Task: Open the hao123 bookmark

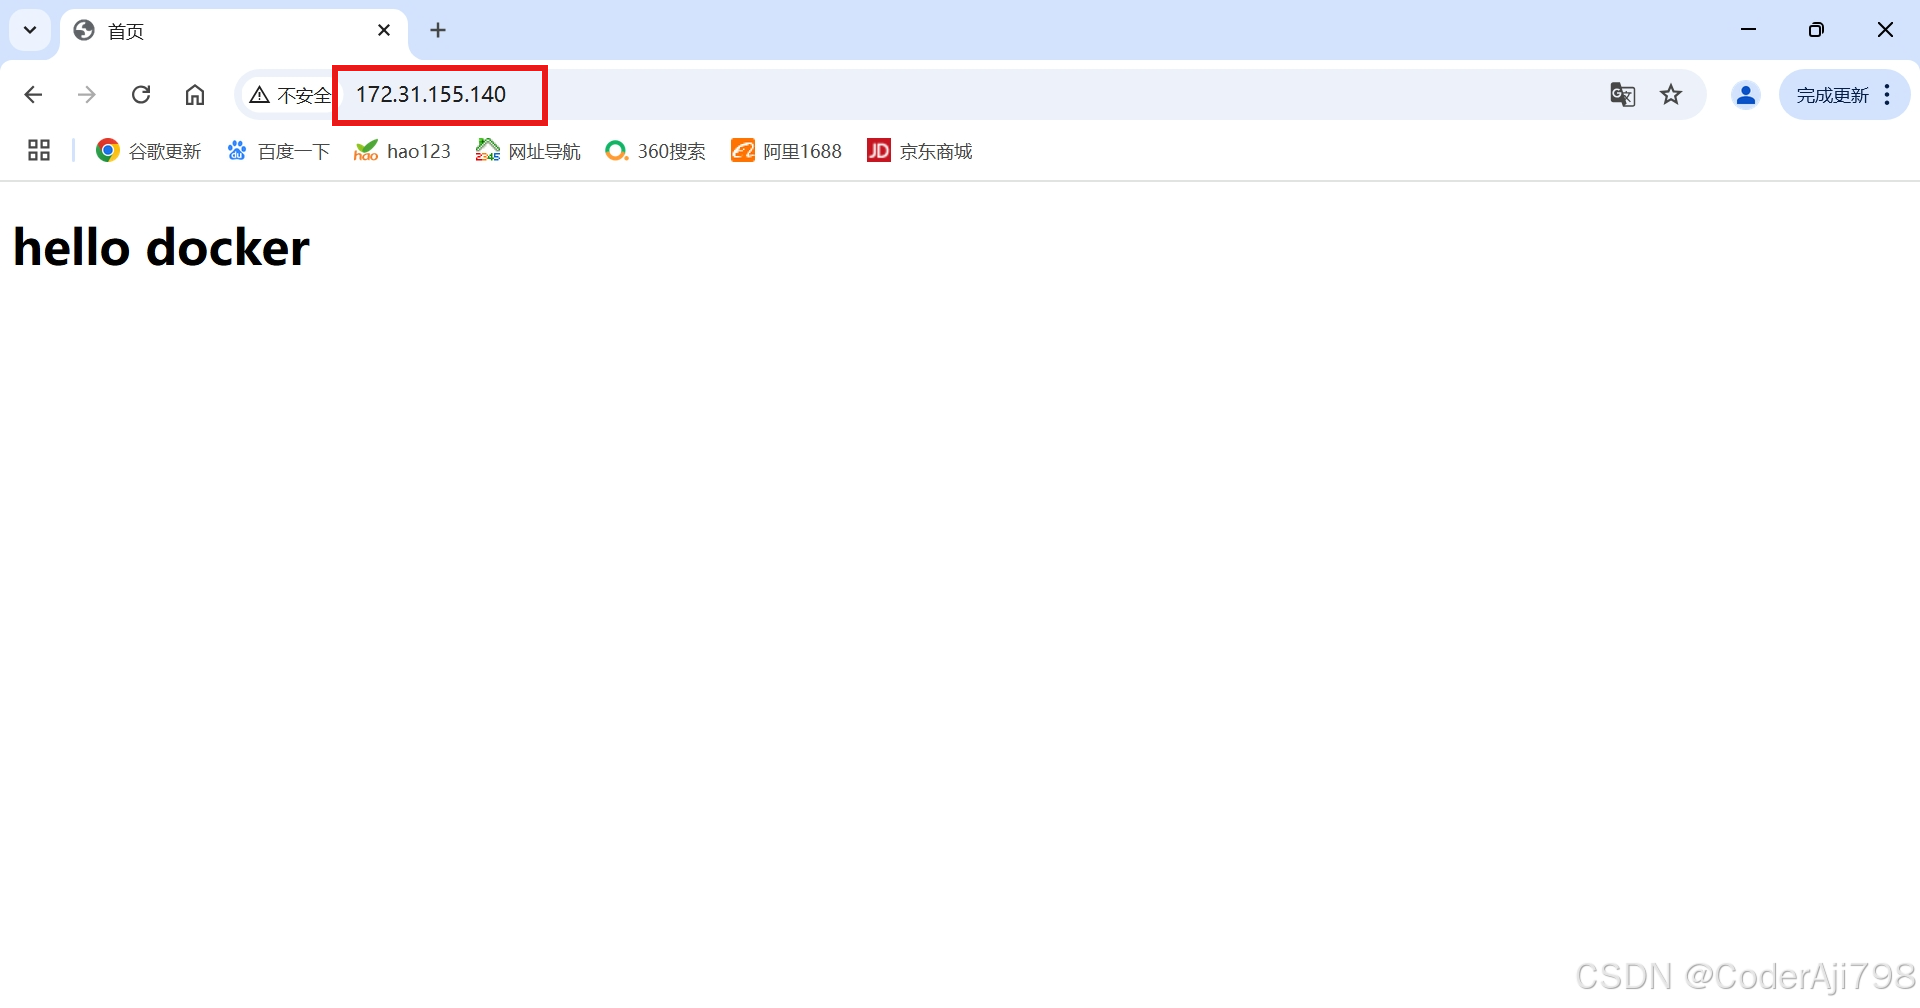Action: coord(402,151)
